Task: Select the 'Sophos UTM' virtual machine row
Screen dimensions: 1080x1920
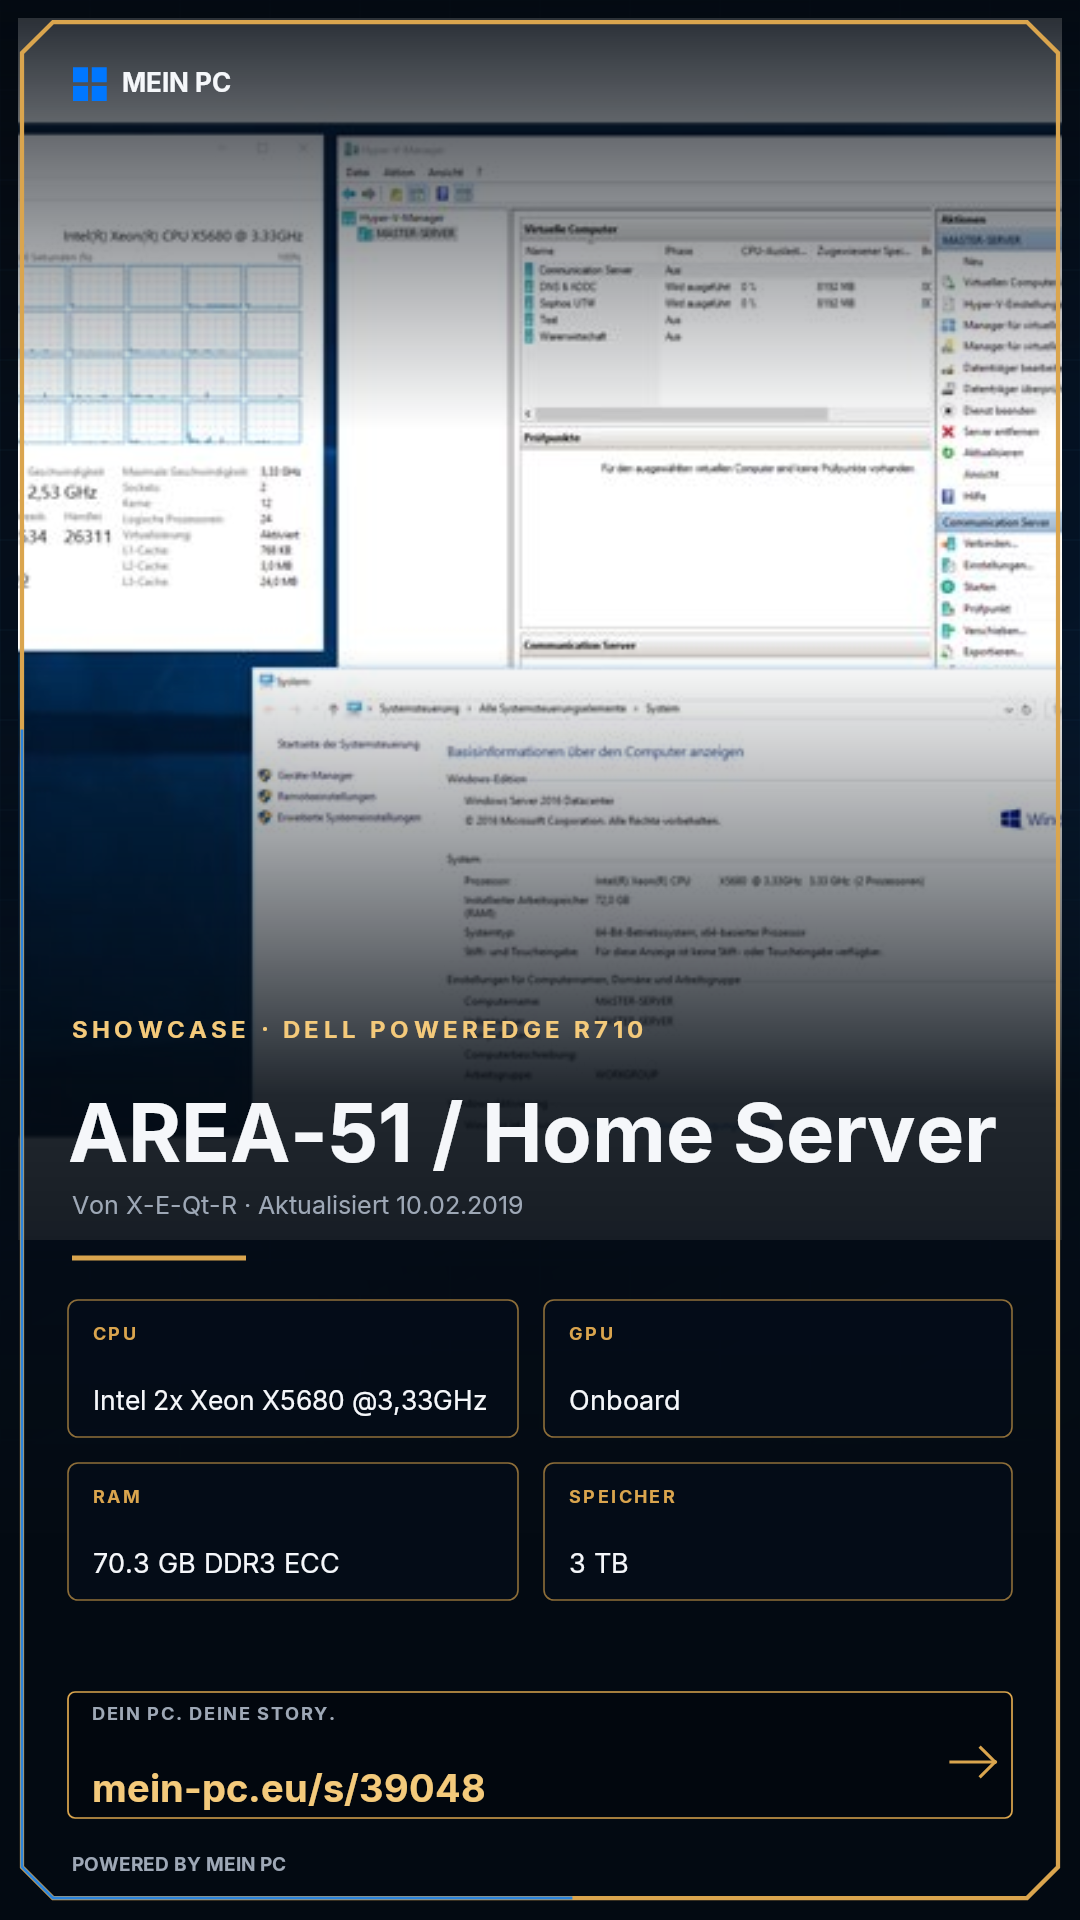Action: coord(727,303)
